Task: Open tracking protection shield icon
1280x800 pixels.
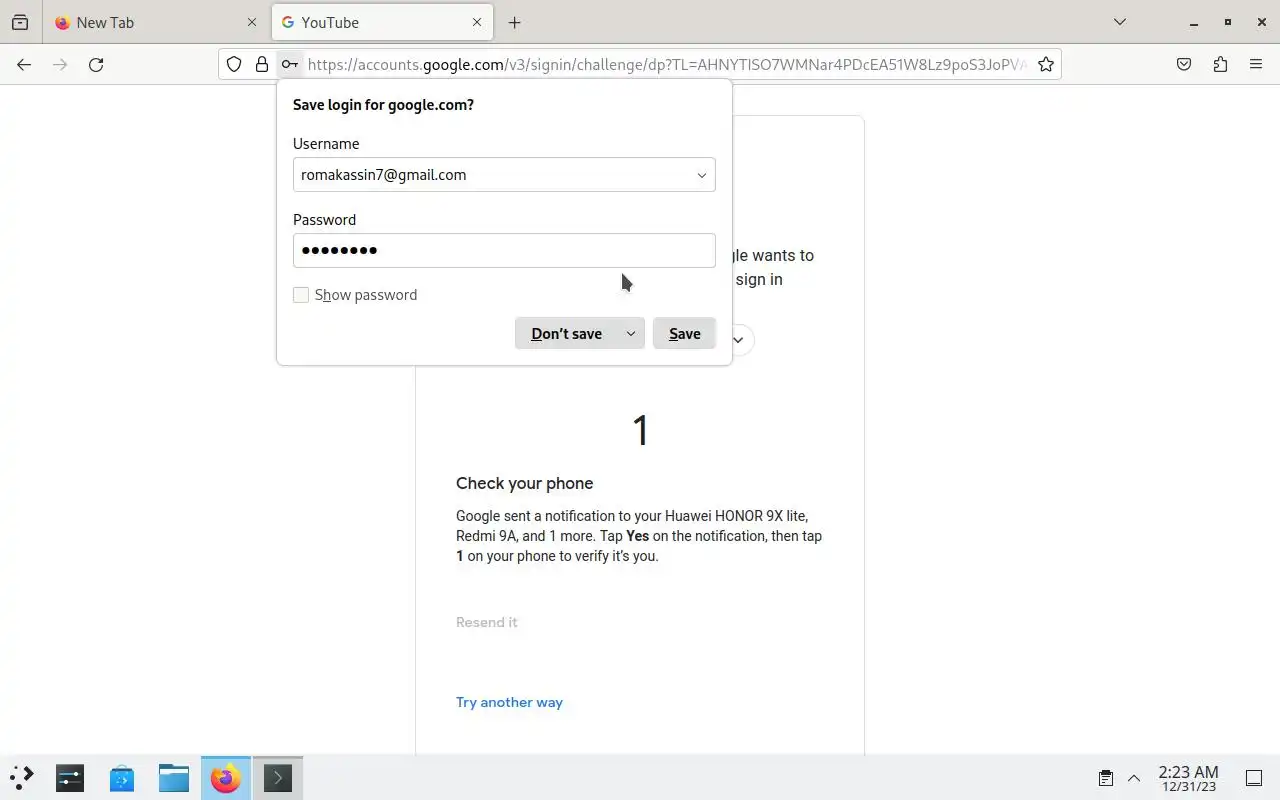Action: (x=234, y=64)
